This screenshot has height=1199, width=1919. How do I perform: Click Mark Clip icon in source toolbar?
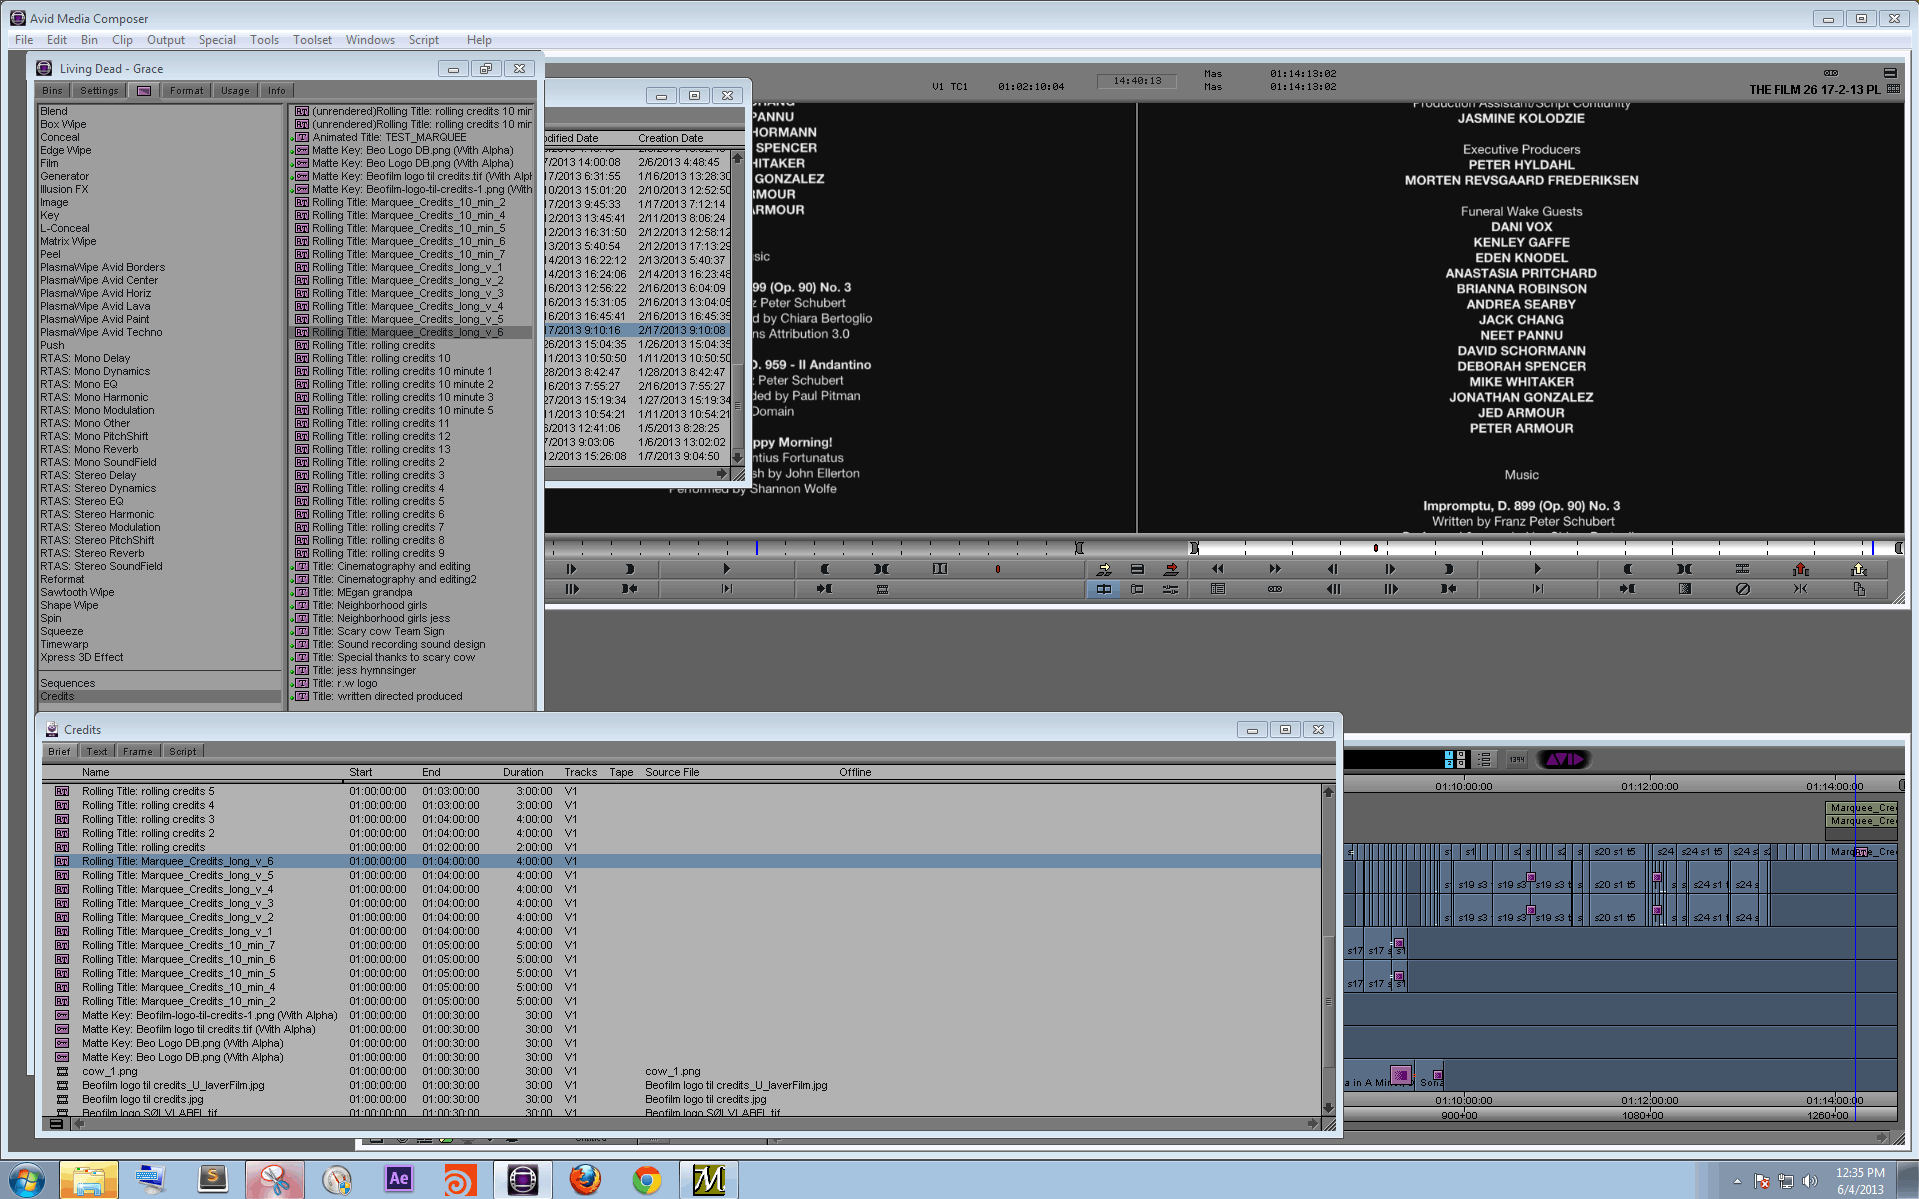point(881,569)
